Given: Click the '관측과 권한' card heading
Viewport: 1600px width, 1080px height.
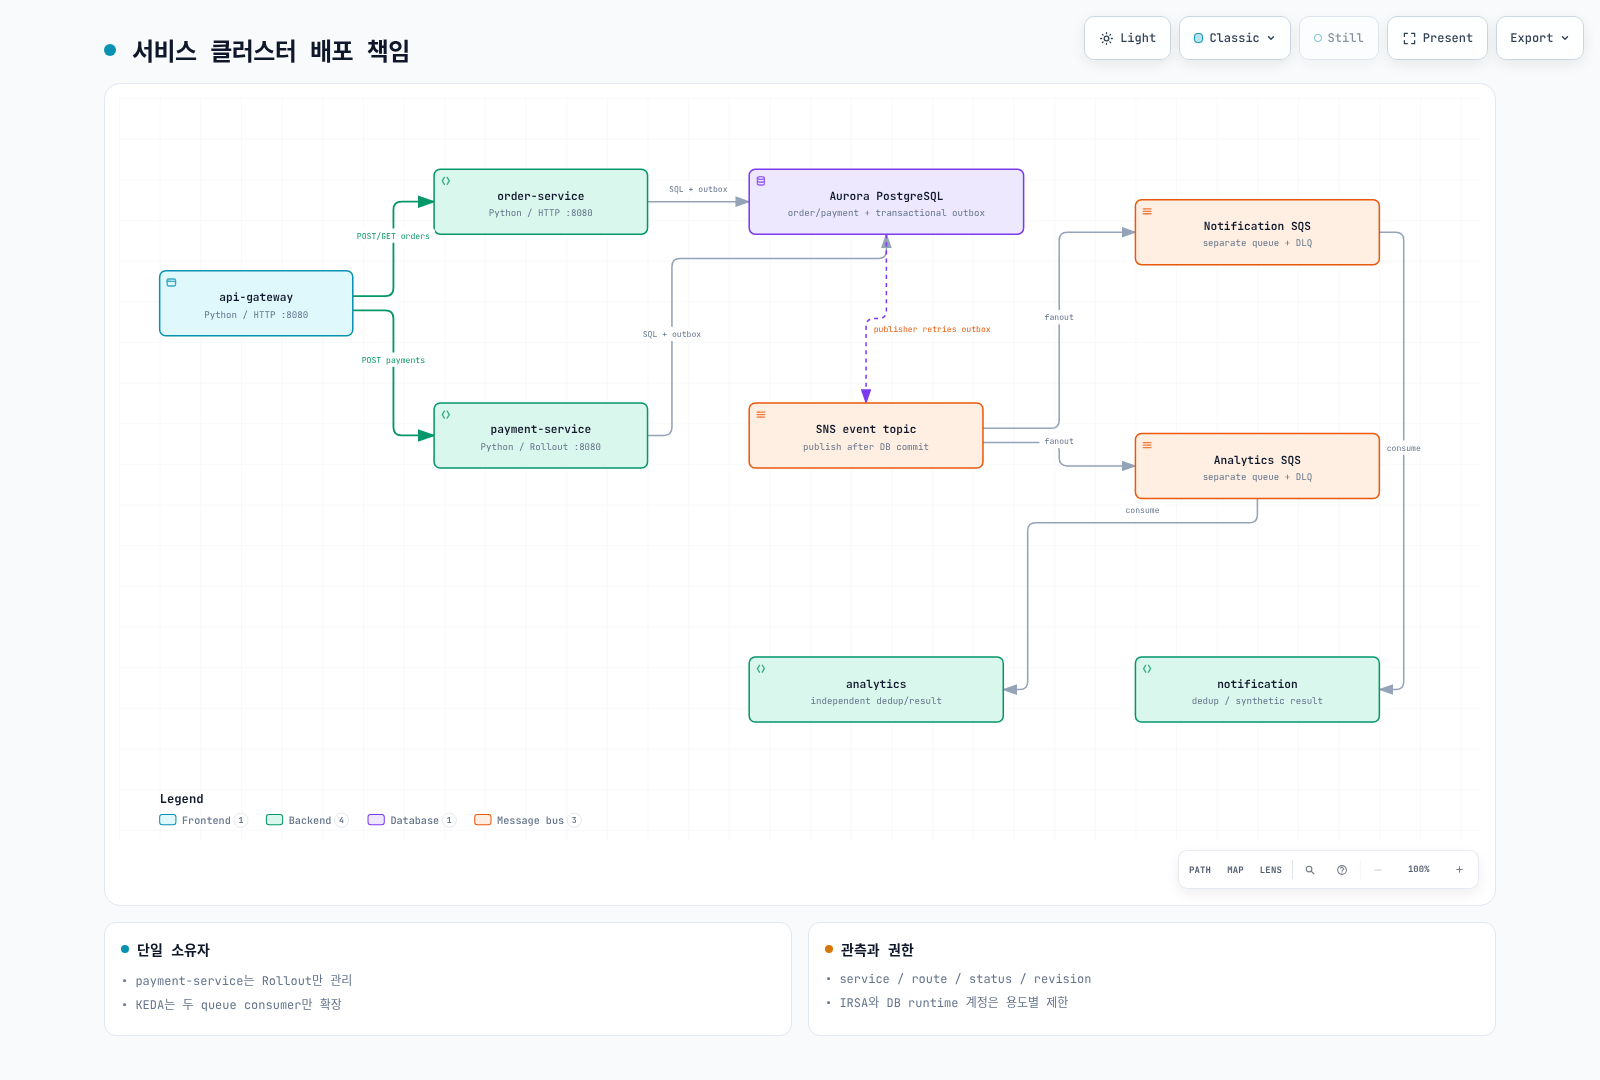Looking at the screenshot, I should click(x=877, y=950).
